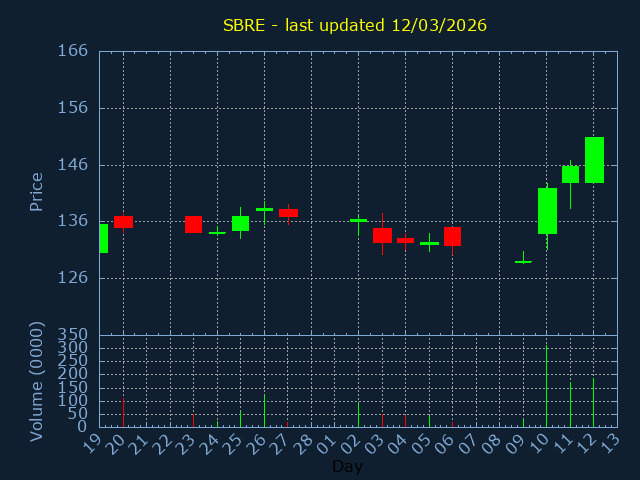Select the tall green candlestick on day 10
The image size is (640, 480).
coord(547,211)
